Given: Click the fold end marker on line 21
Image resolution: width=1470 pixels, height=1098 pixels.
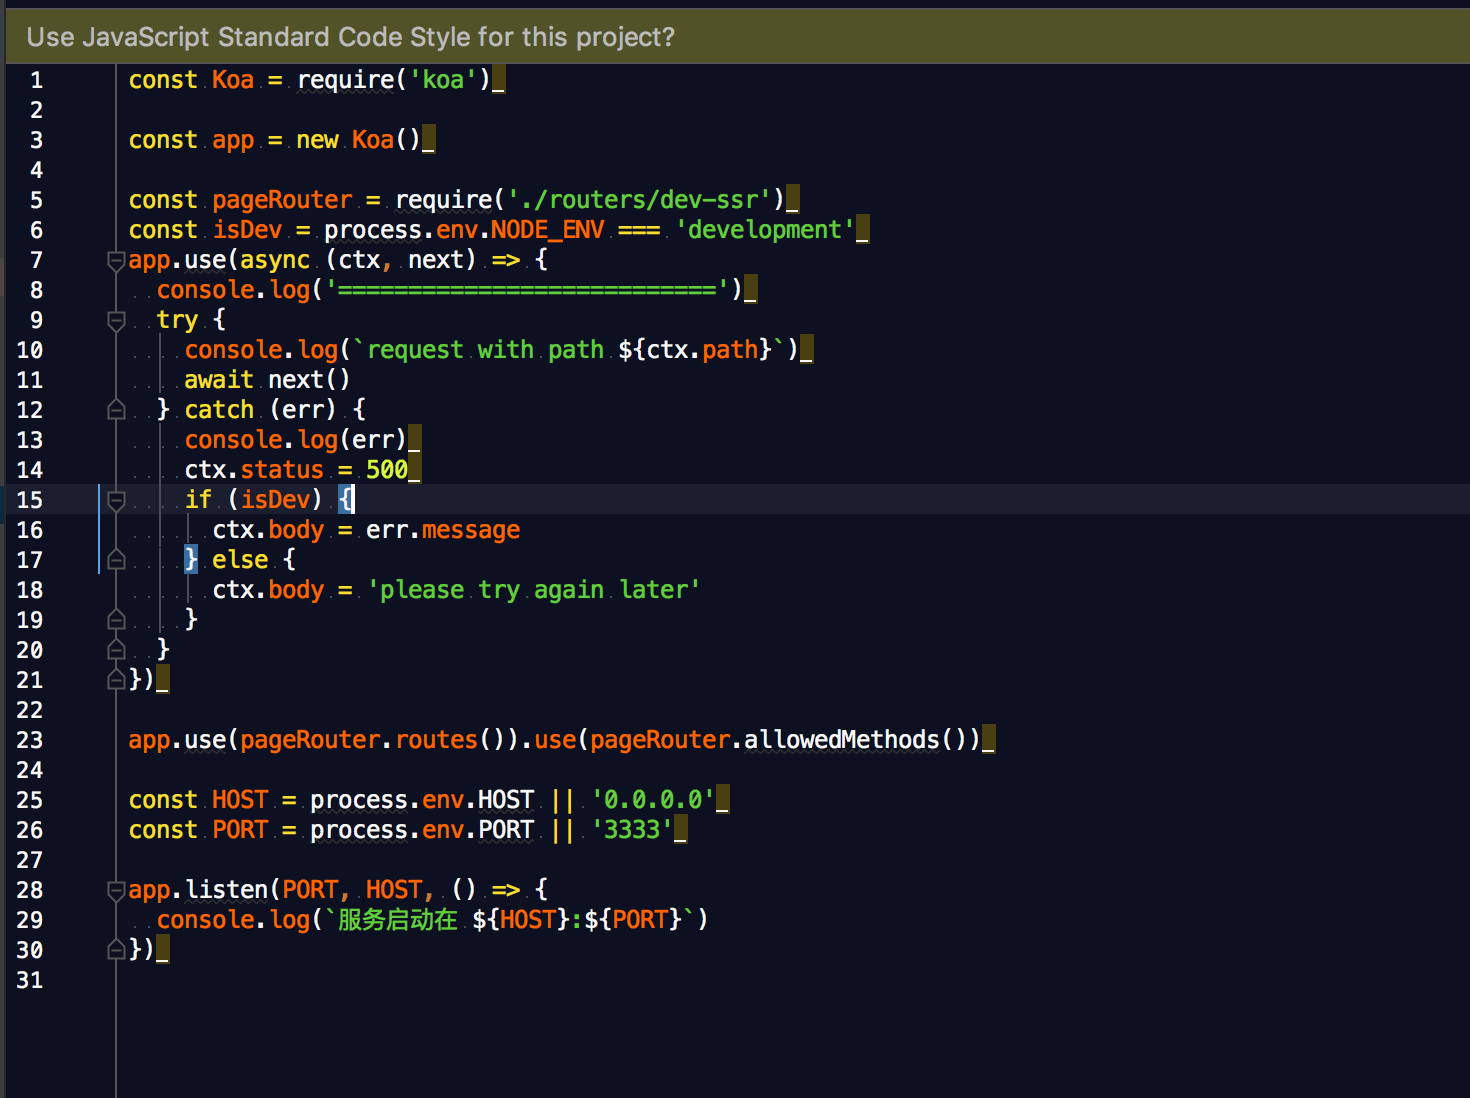Looking at the screenshot, I should click(116, 680).
